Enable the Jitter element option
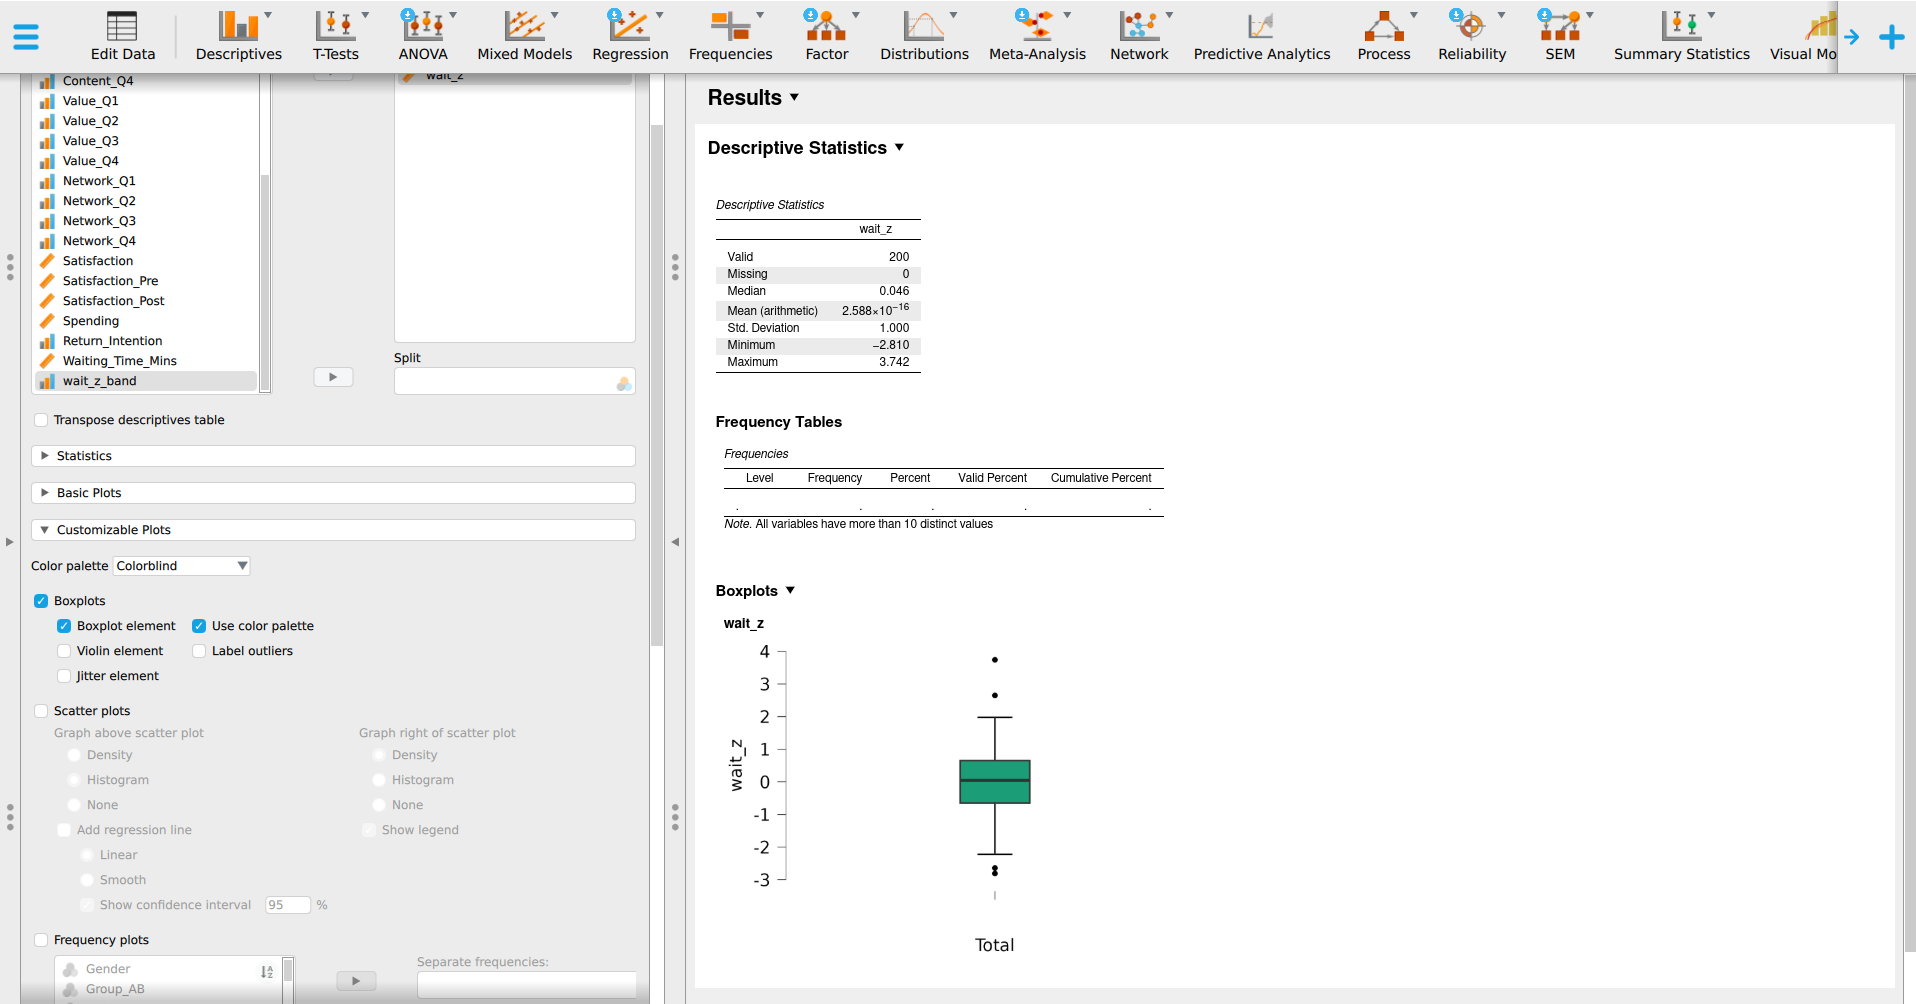The width and height of the screenshot is (1916, 1004). (64, 676)
